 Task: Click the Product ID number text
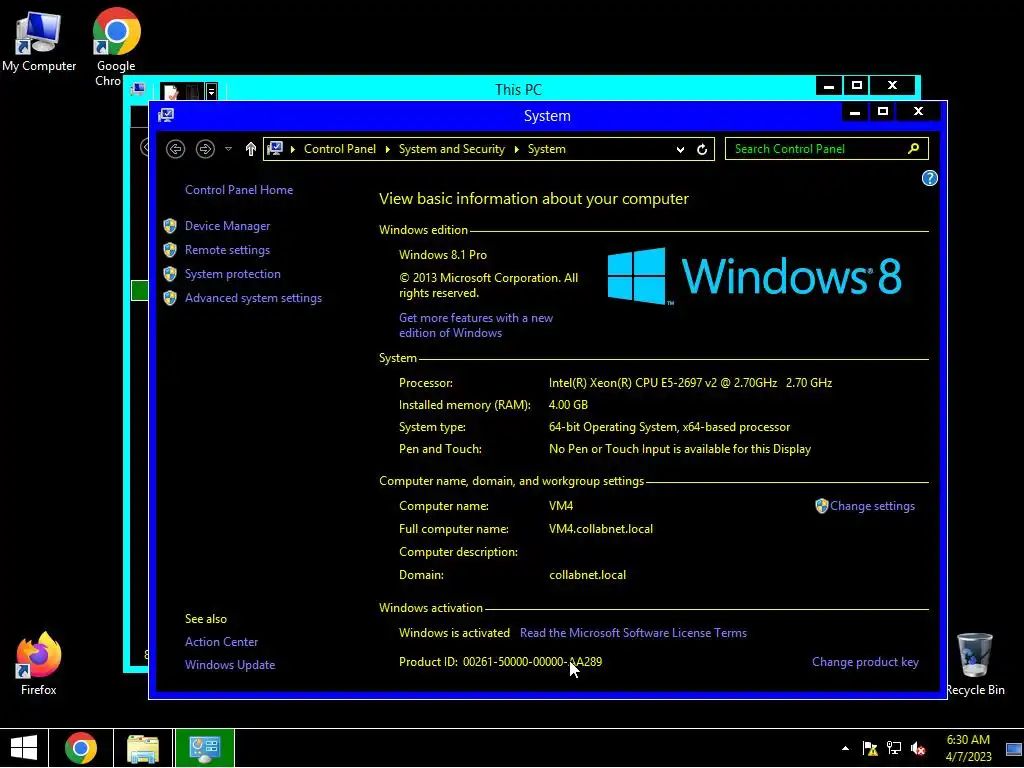tap(532, 662)
